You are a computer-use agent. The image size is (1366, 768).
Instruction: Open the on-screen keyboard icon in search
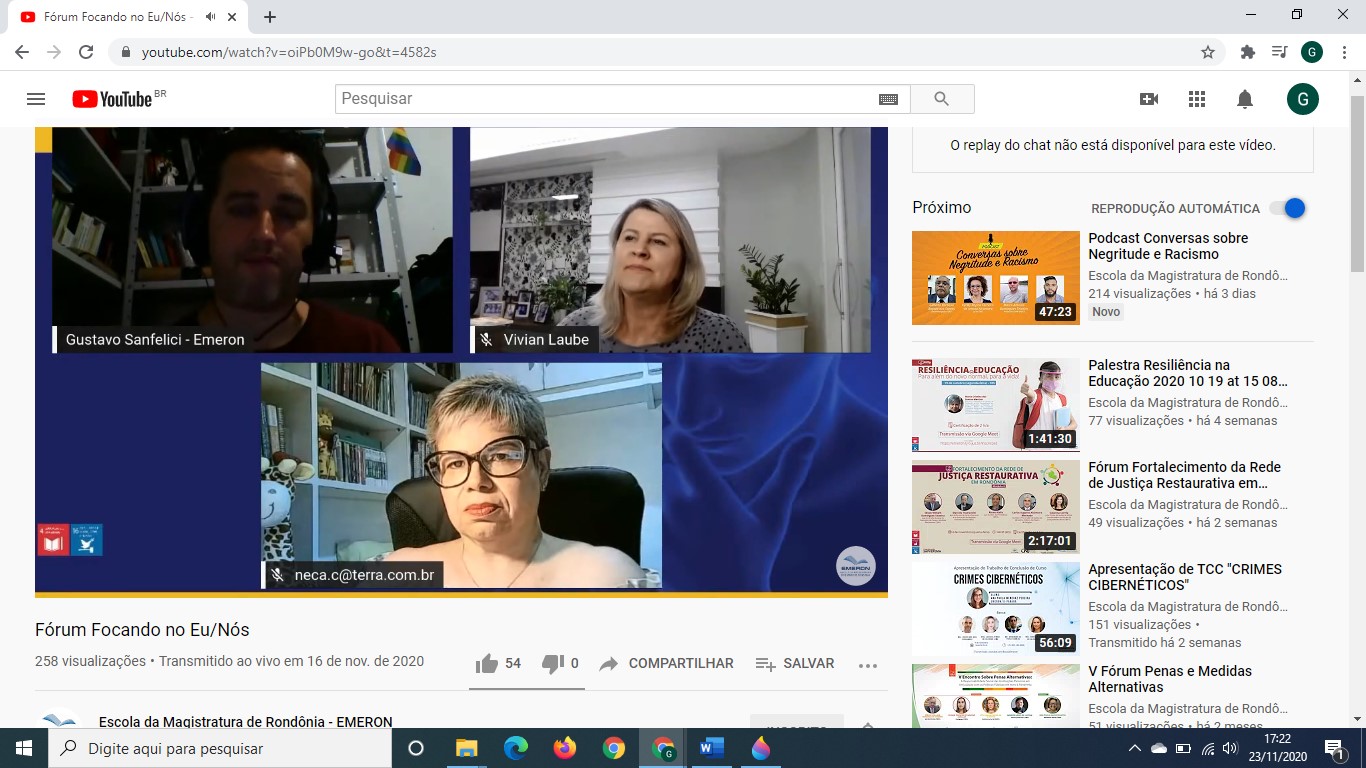point(888,99)
